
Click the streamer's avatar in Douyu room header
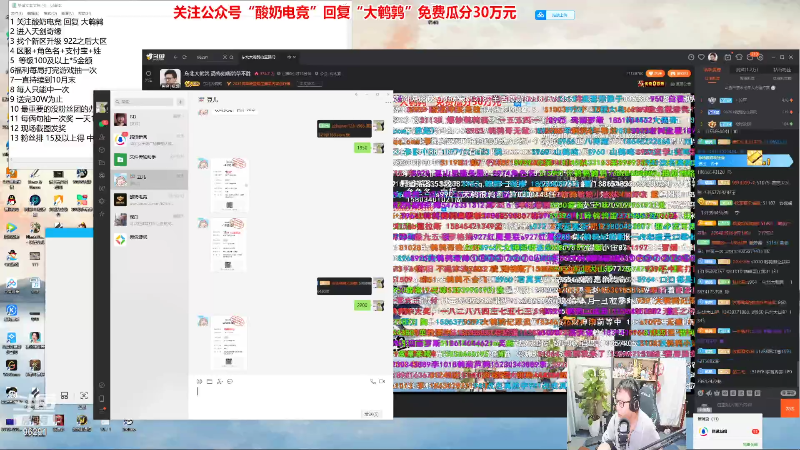[170, 78]
